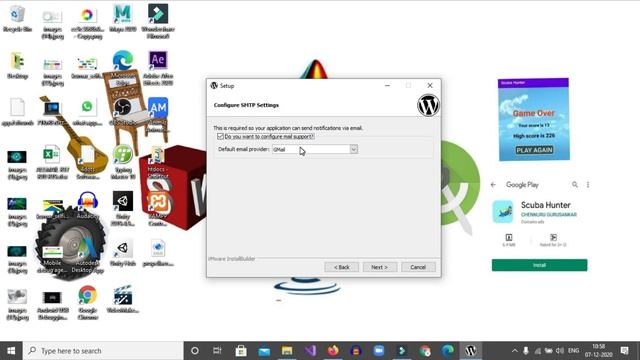Select the Excel spreadsheet desktop file
Image resolution: width=640 pixels, height=360 pixels.
pos(52,162)
